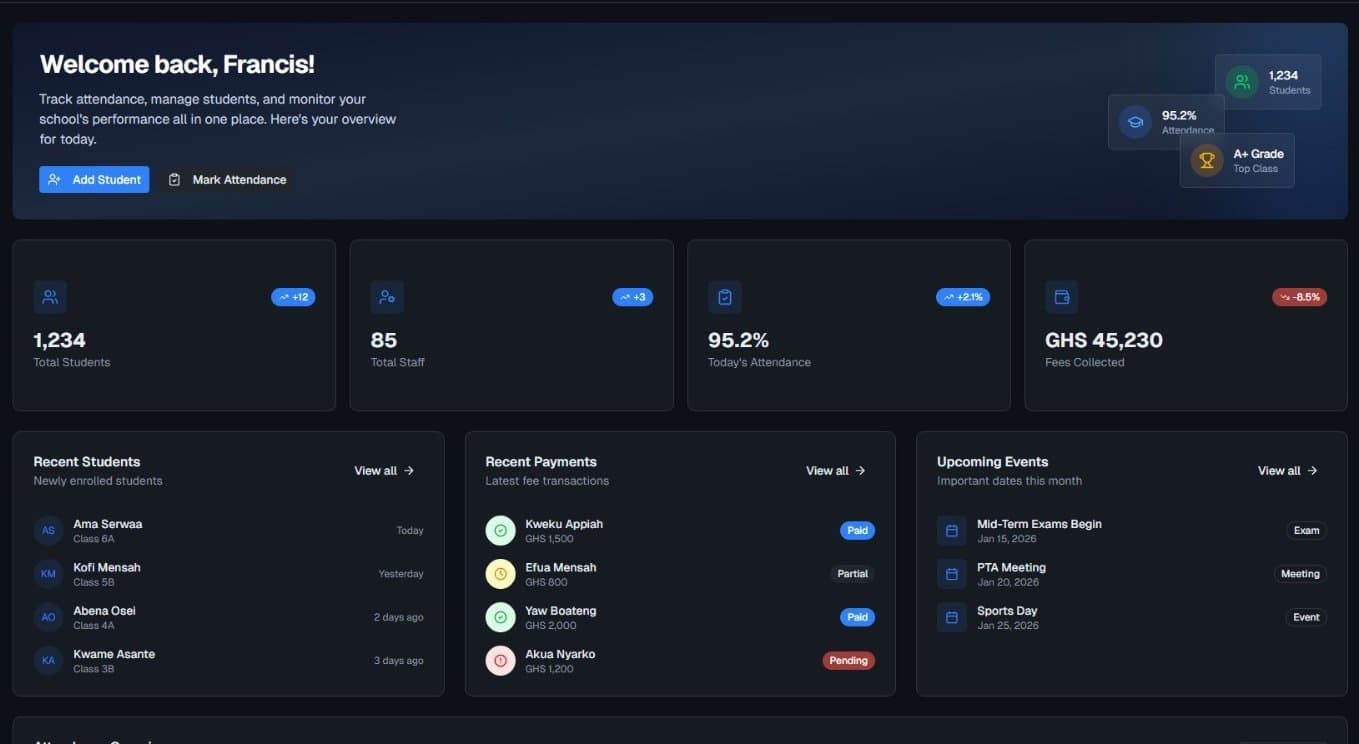Click the Fees Collected card icon
The height and width of the screenshot is (744, 1359).
pyautogui.click(x=1061, y=296)
